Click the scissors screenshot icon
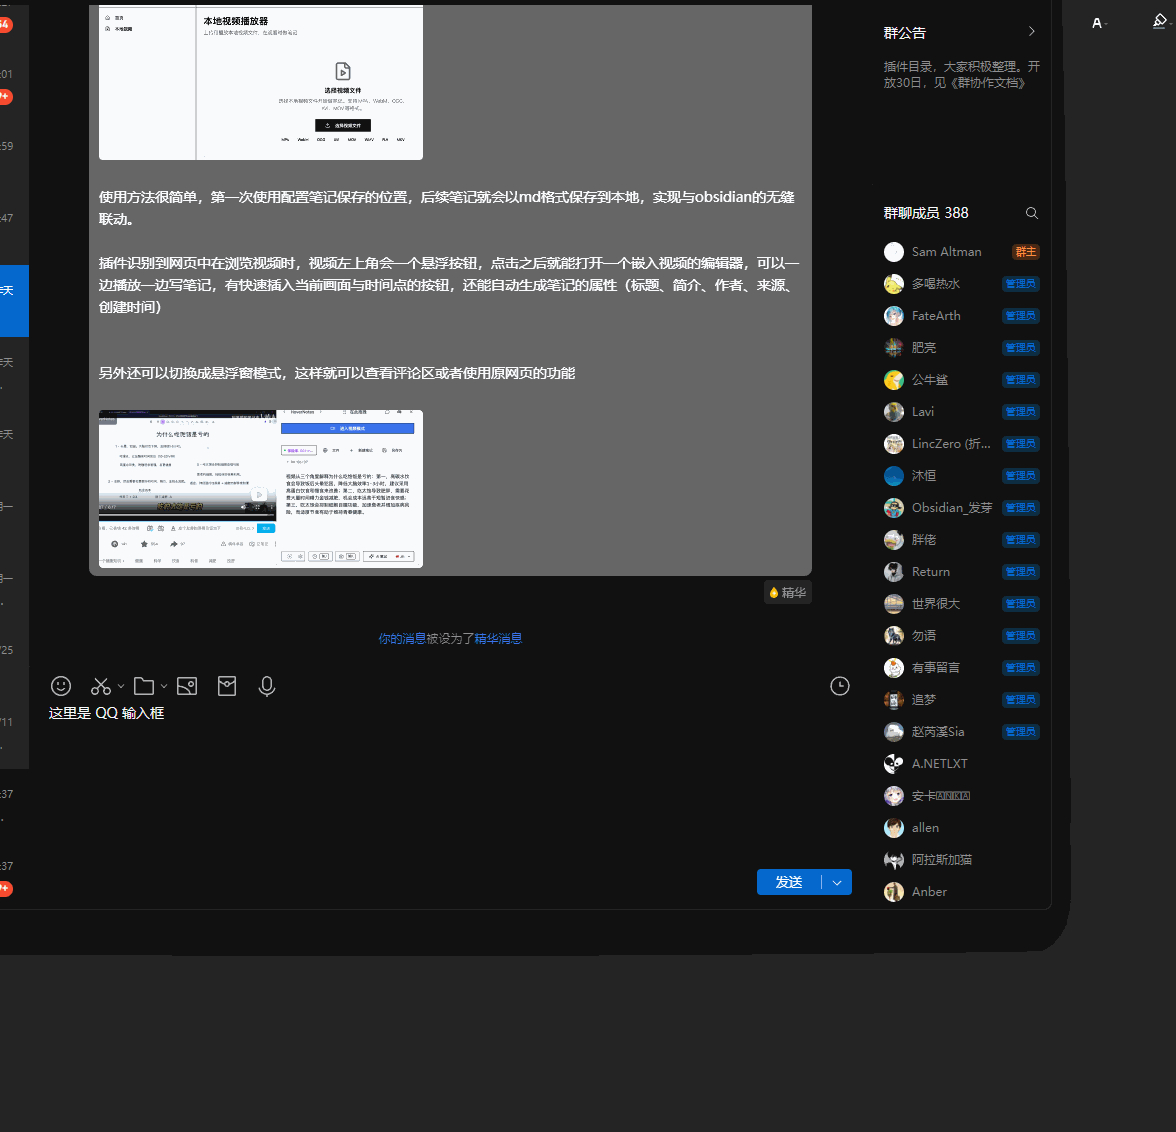 (x=100, y=686)
